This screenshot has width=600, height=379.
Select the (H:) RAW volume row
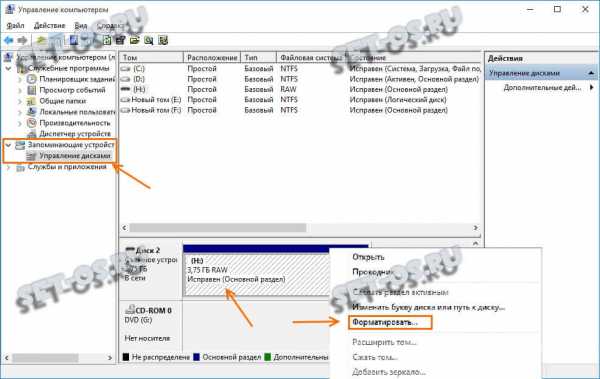(x=300, y=89)
